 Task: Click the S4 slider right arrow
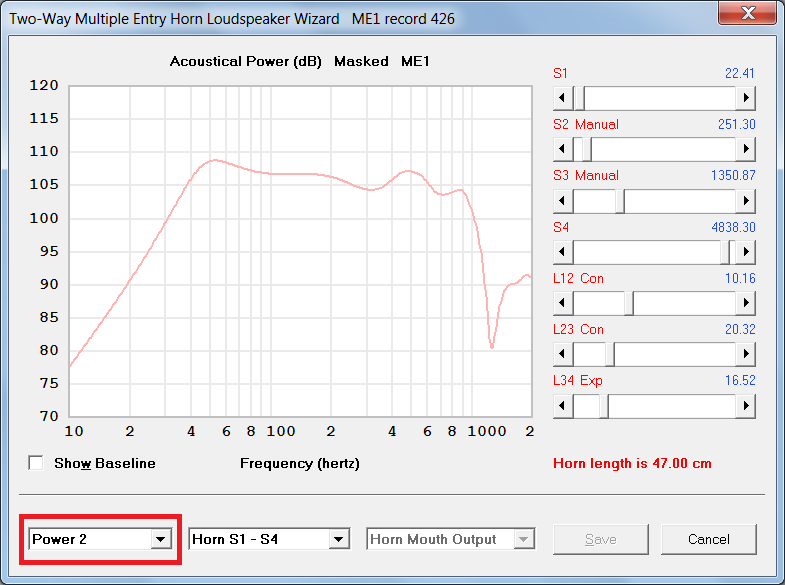(745, 252)
